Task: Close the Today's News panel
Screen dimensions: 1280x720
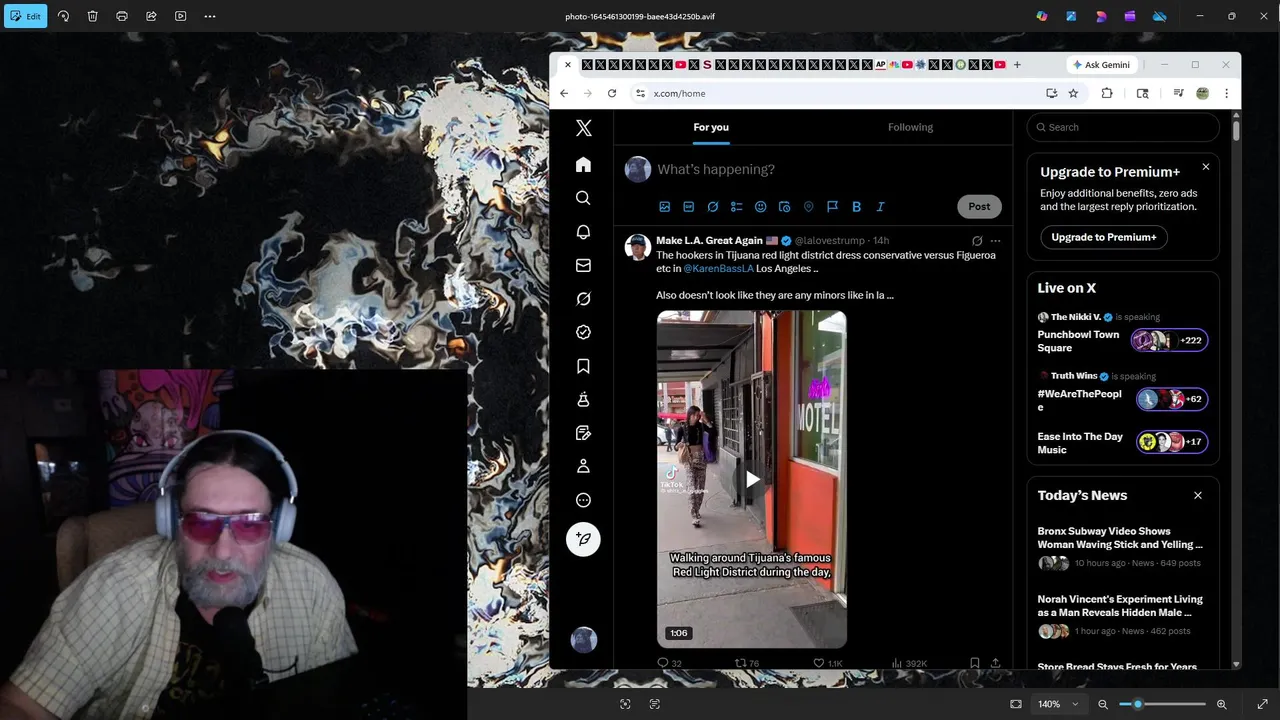Action: (1197, 495)
